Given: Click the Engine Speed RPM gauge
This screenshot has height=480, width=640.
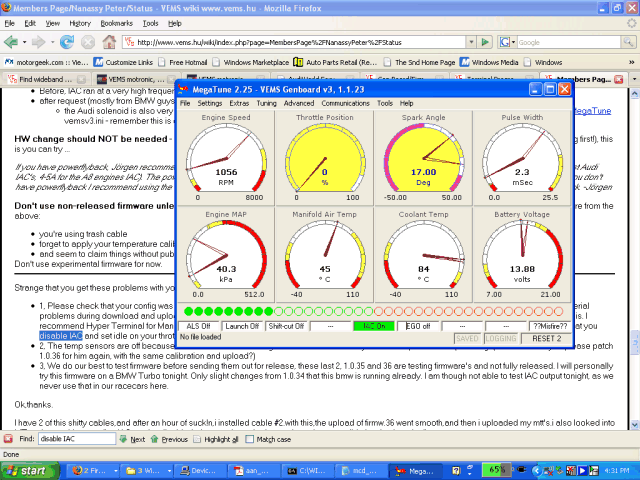Looking at the screenshot, I should [x=226, y=158].
